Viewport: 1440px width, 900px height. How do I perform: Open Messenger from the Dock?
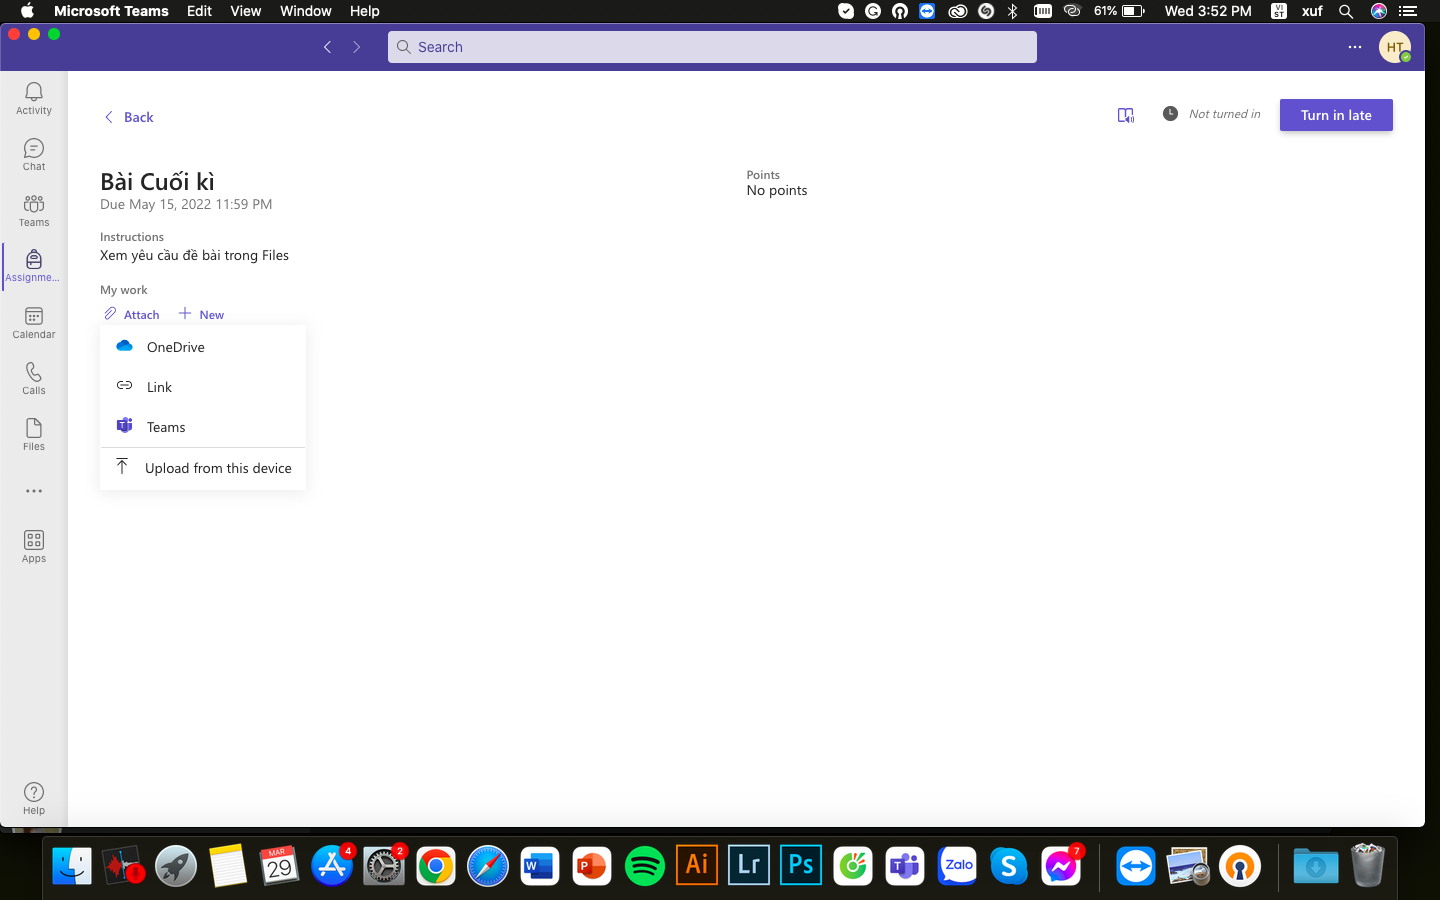pos(1060,866)
